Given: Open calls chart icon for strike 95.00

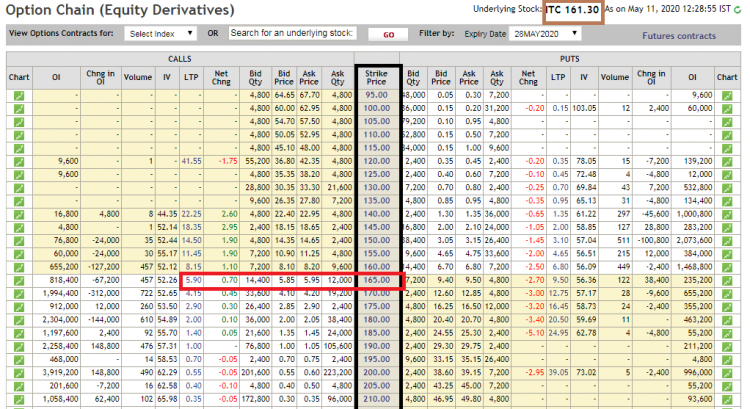Looking at the screenshot, I should click(19, 95).
